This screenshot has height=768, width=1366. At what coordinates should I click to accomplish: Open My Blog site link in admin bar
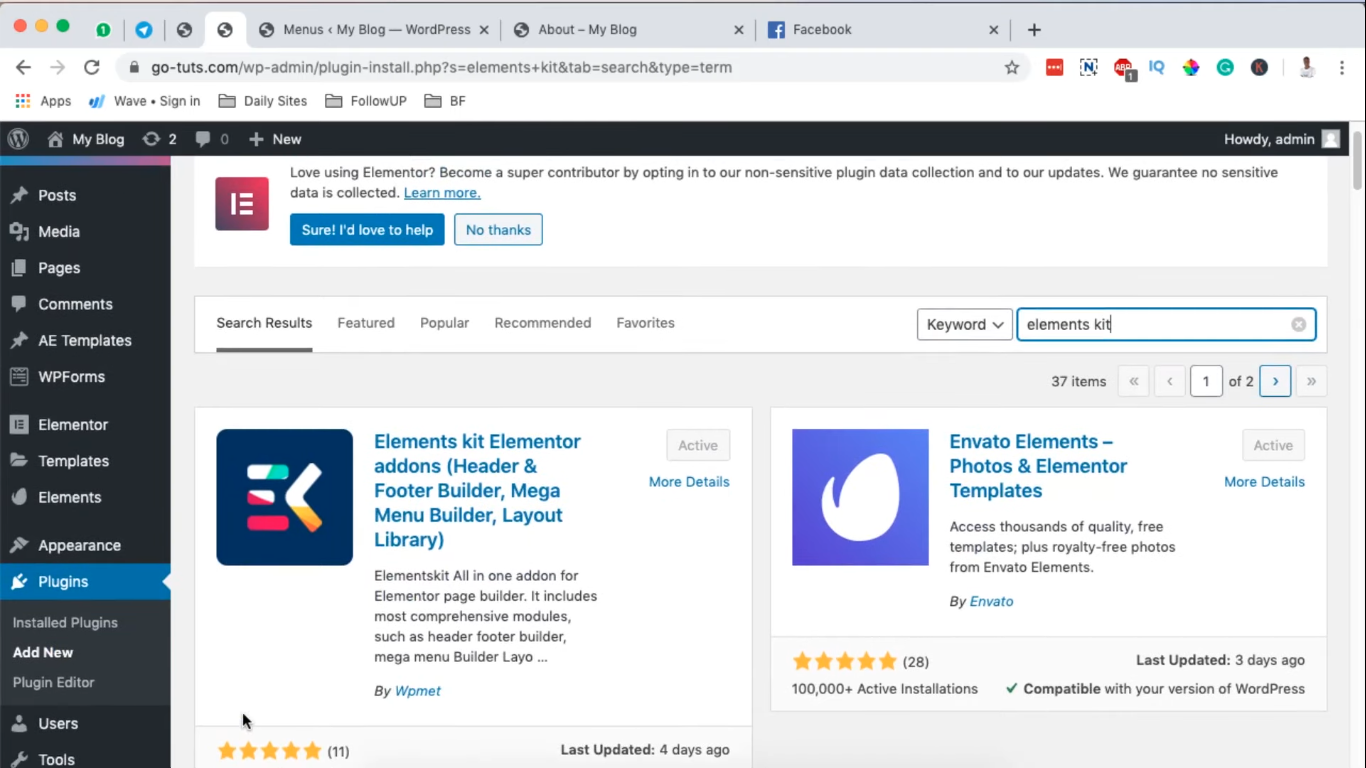[86, 139]
